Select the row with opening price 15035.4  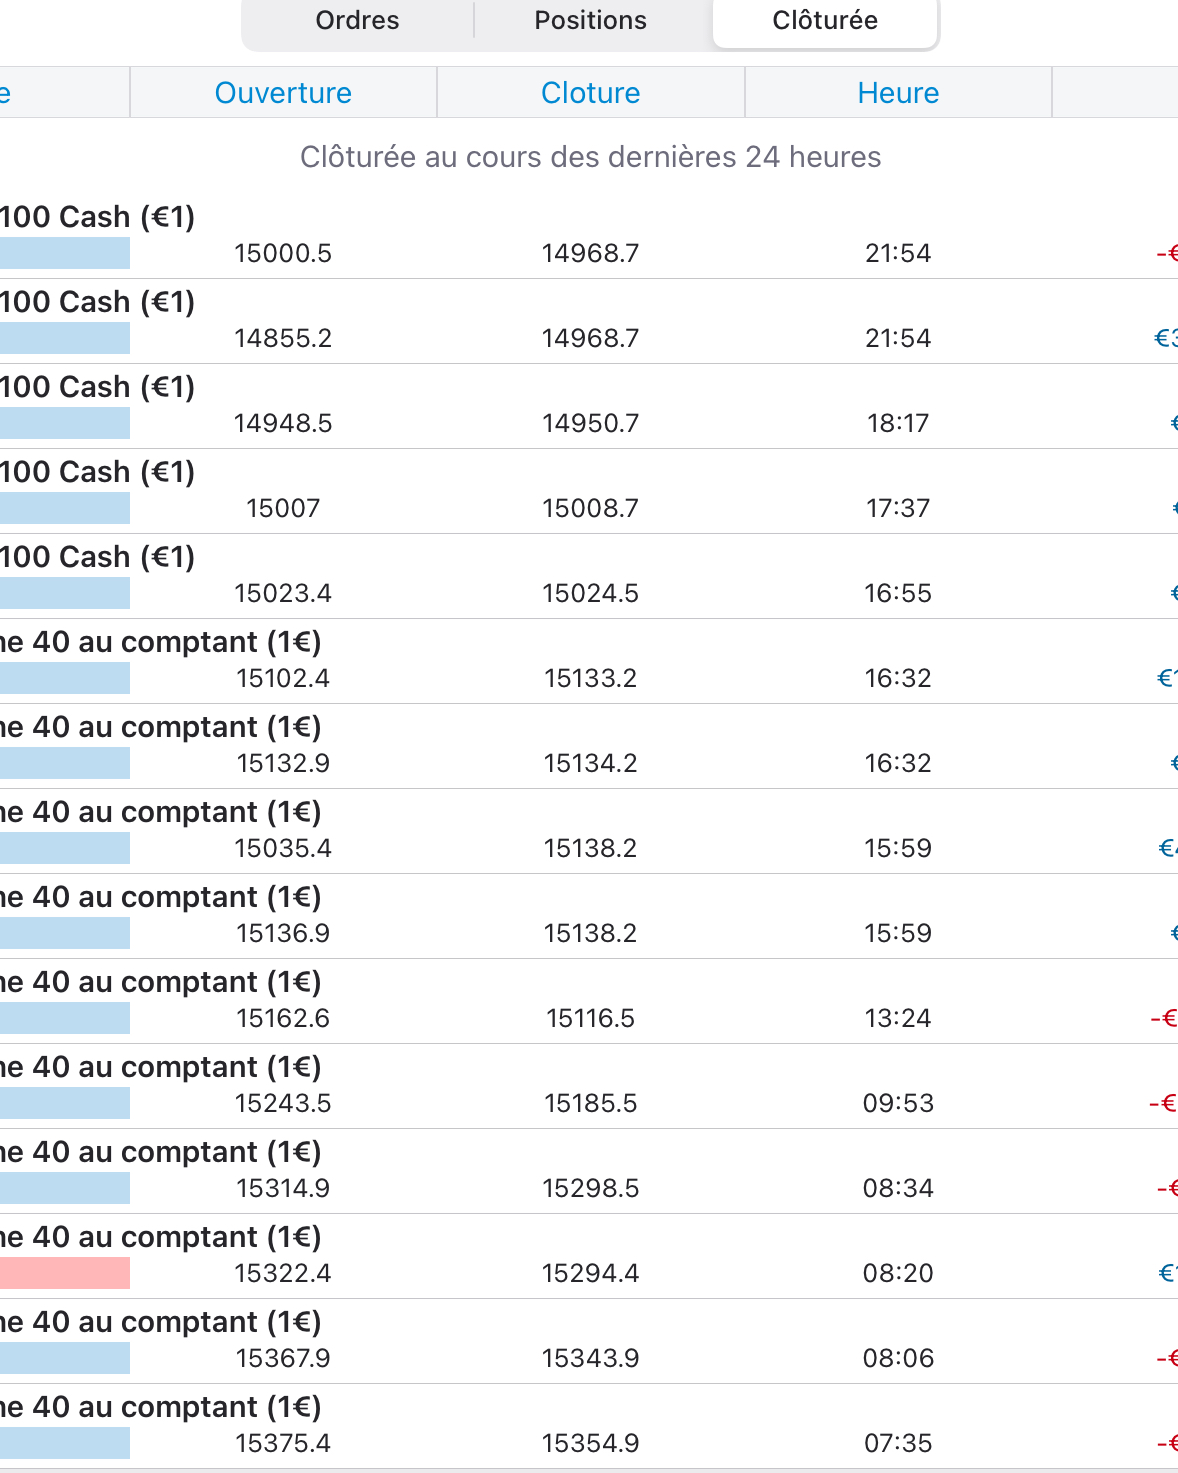283,848
